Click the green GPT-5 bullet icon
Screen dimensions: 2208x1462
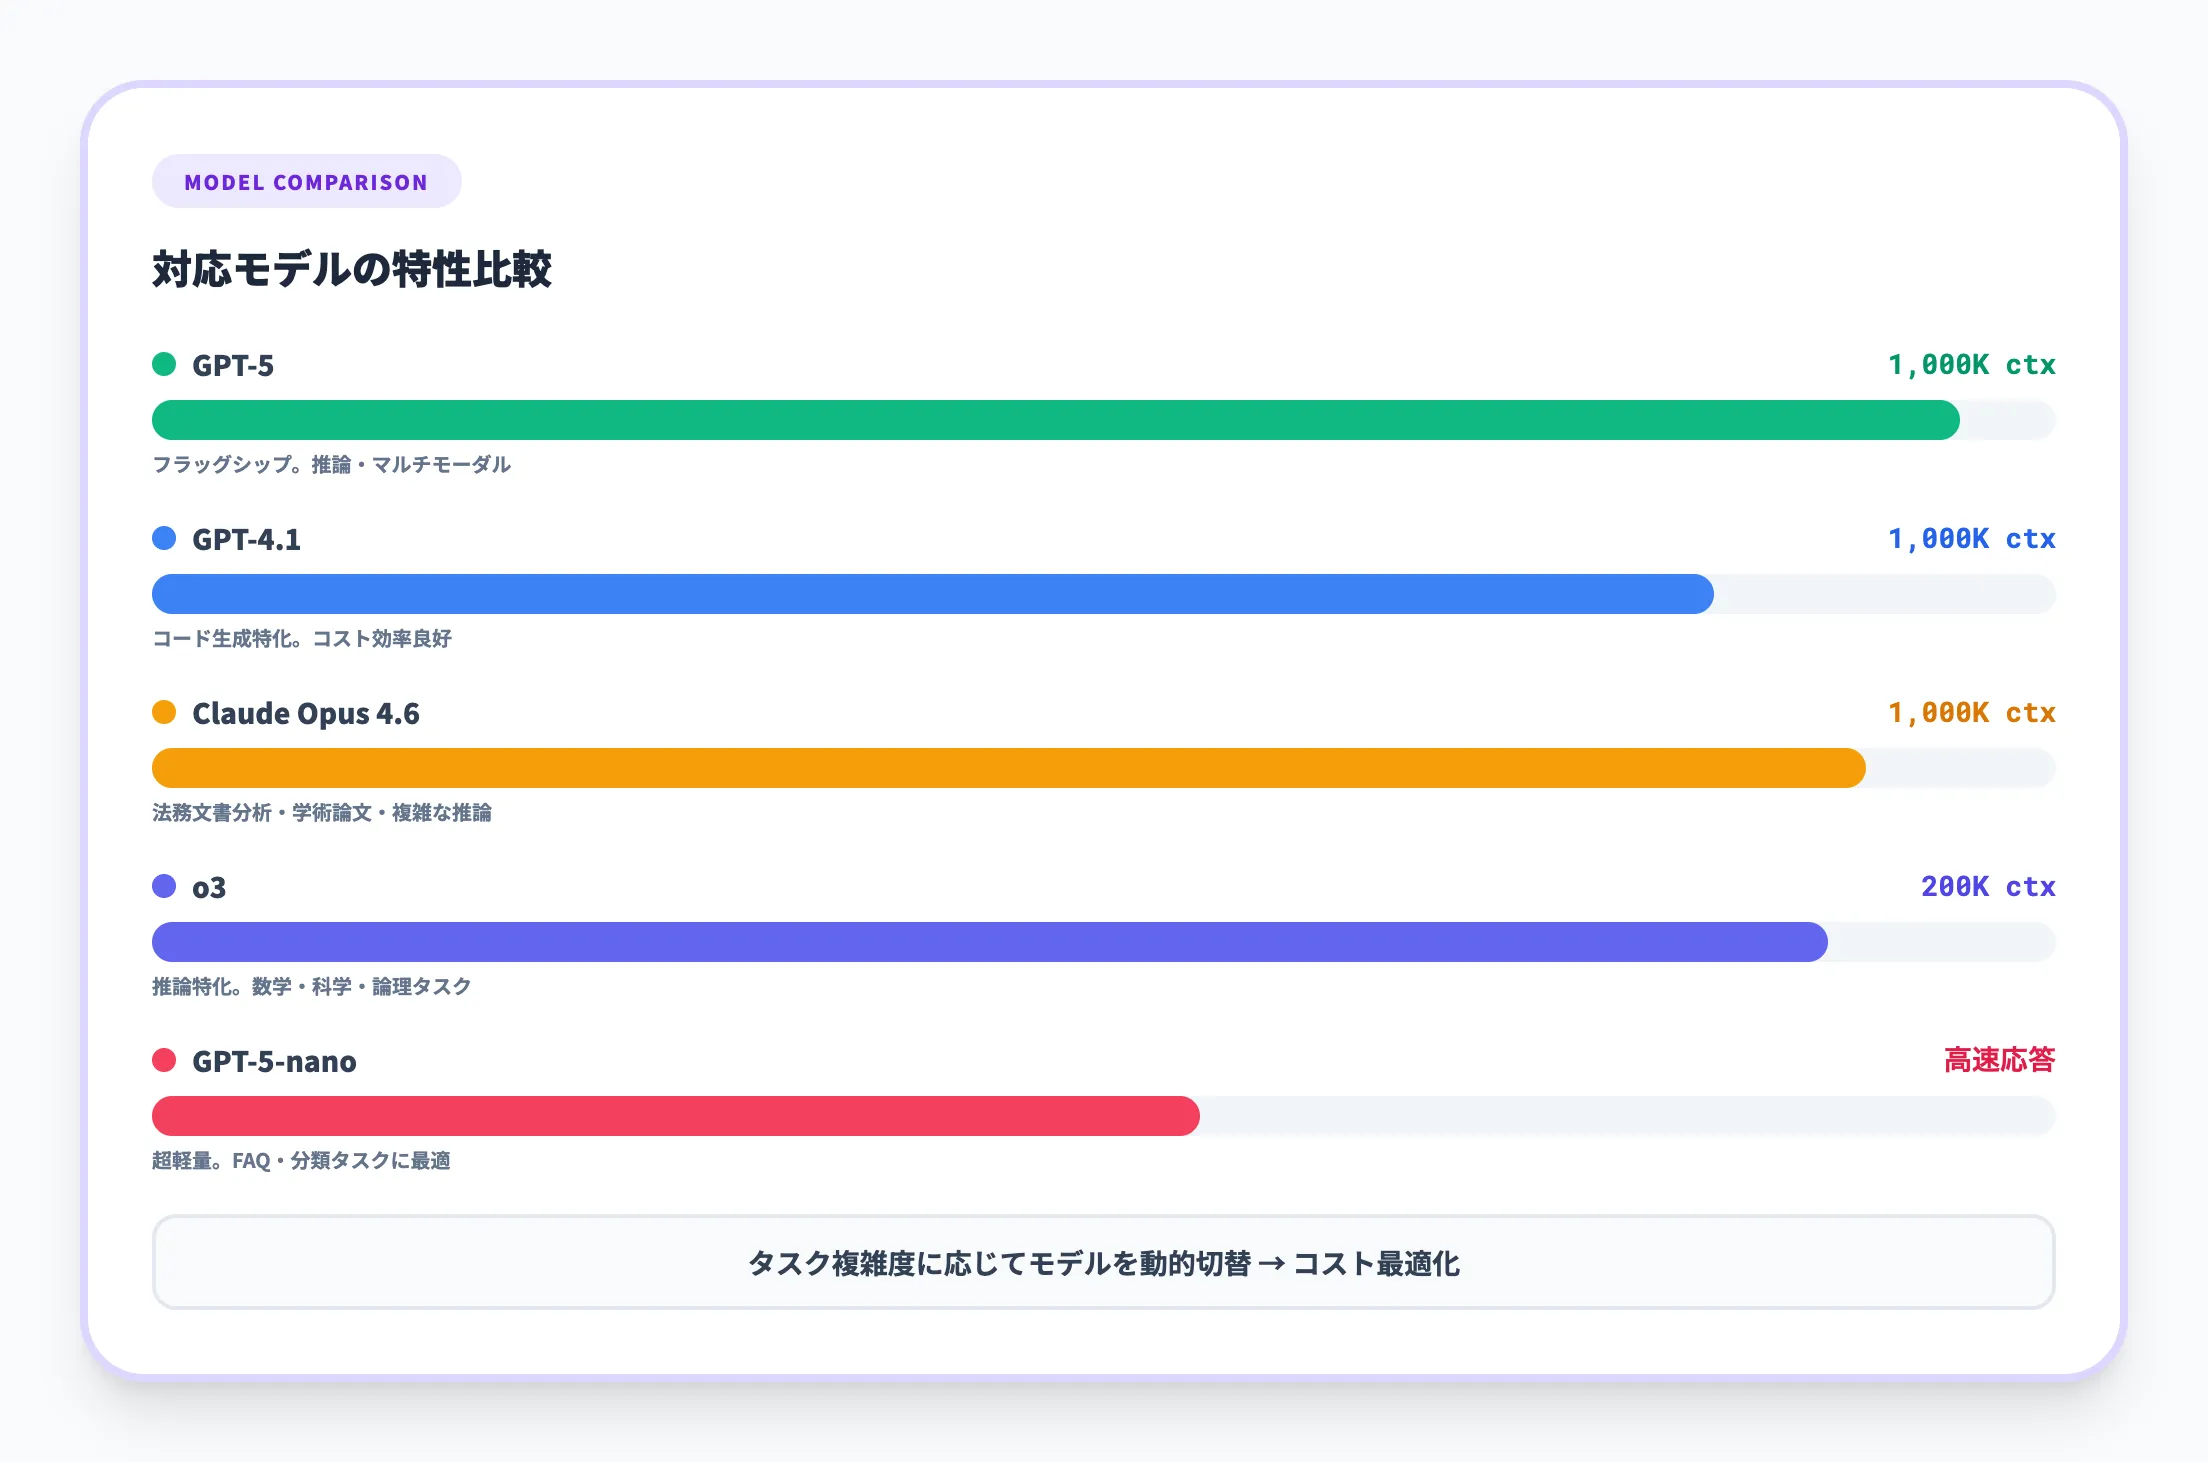coord(165,365)
